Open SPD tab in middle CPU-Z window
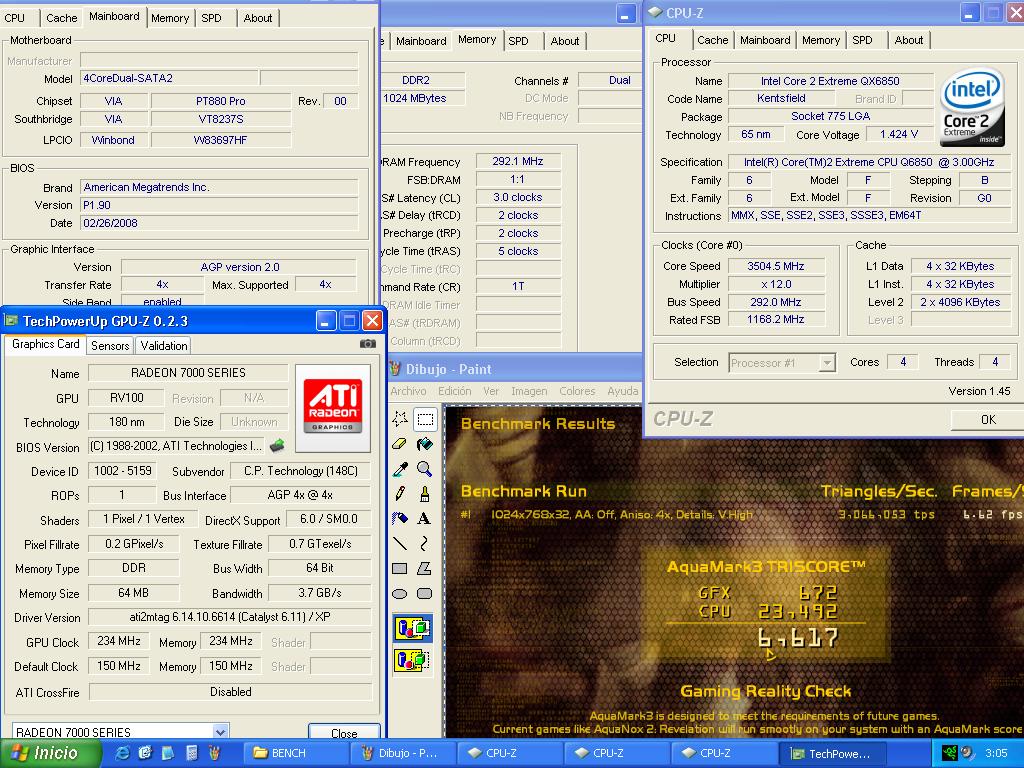The height and width of the screenshot is (768, 1024). tap(519, 40)
